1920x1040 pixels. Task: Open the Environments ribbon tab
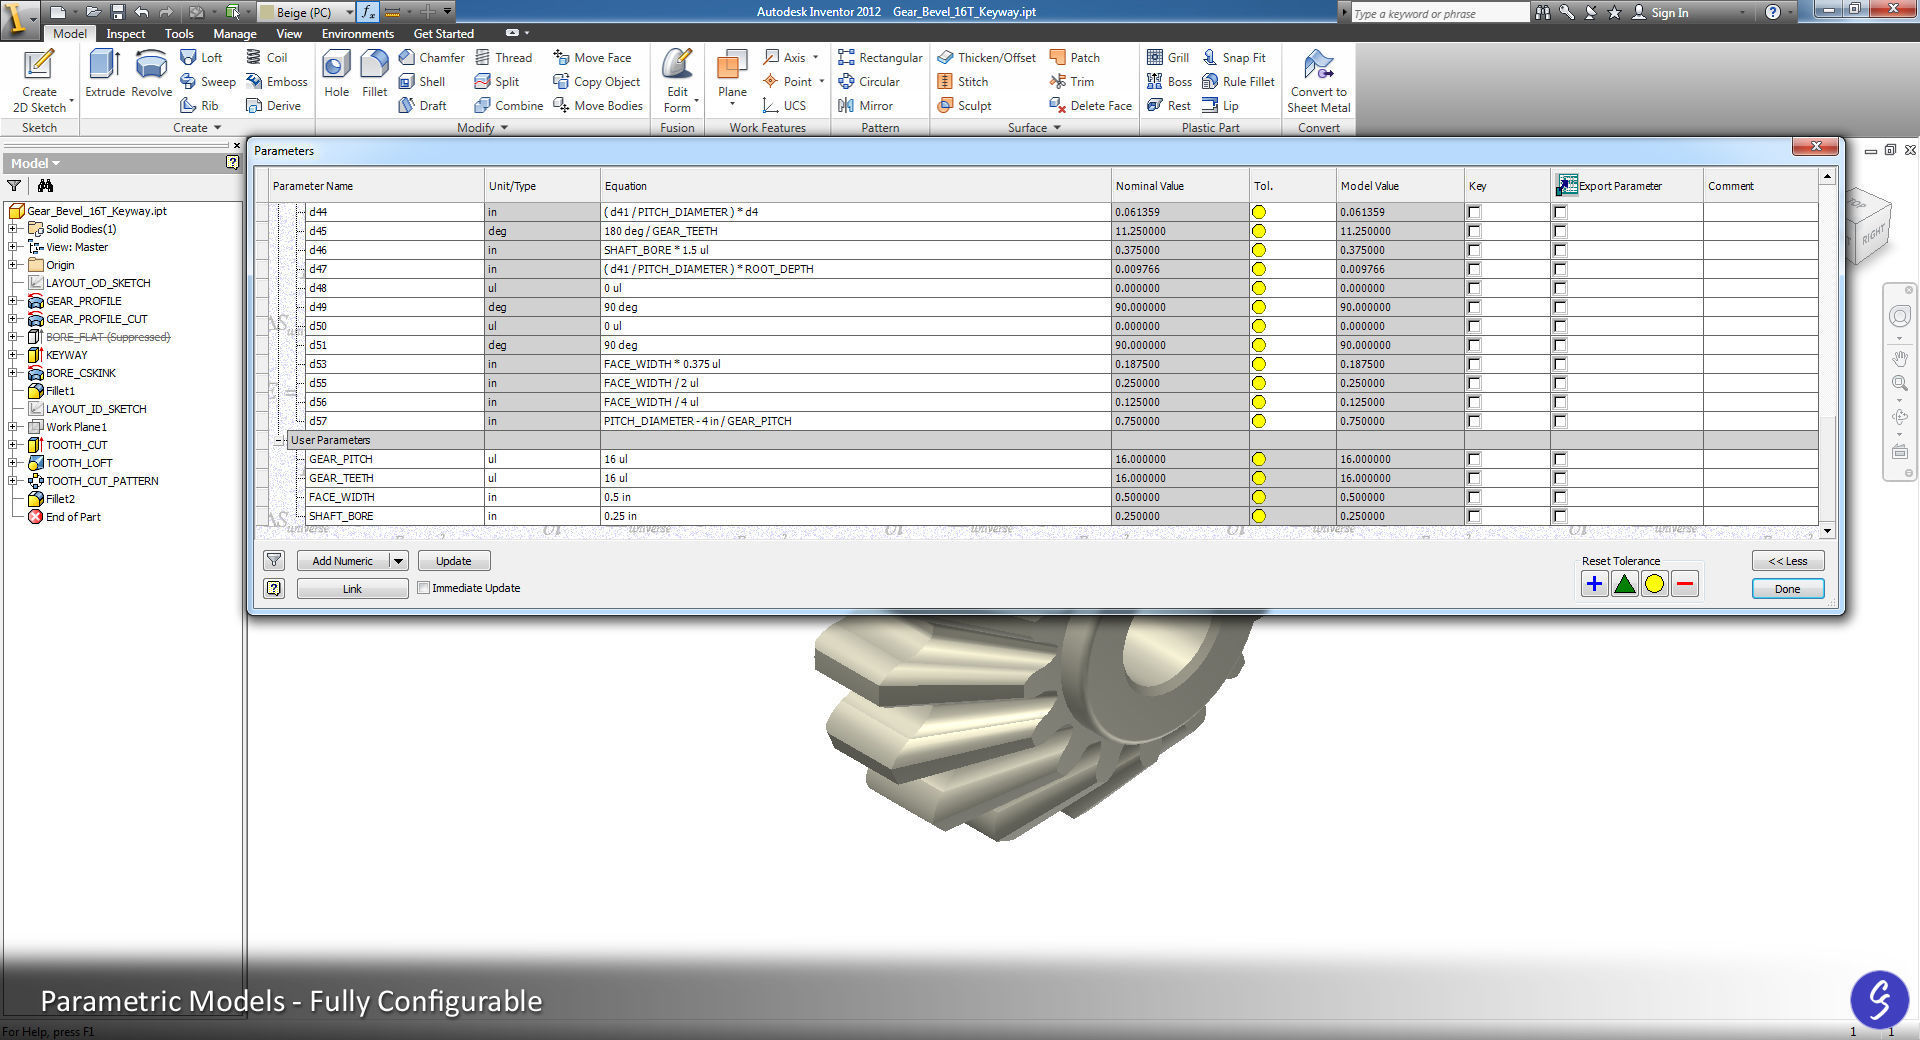[x=358, y=33]
